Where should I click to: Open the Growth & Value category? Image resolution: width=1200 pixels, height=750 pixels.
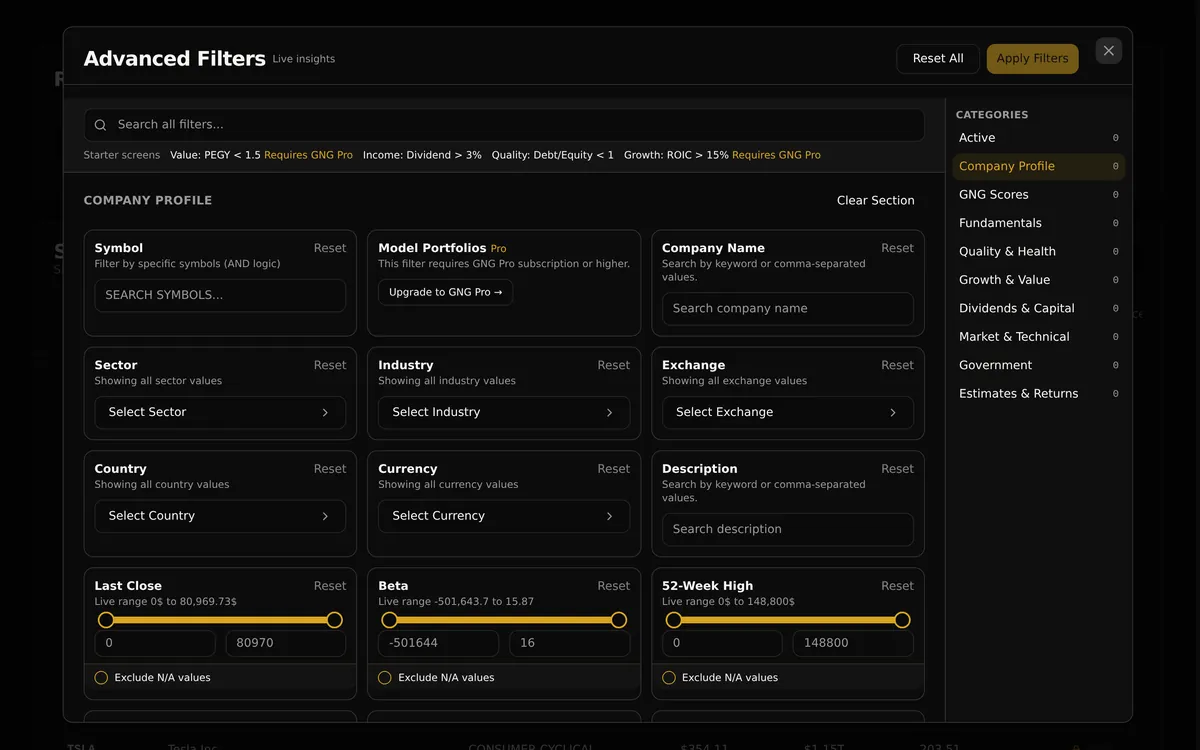click(1038, 280)
